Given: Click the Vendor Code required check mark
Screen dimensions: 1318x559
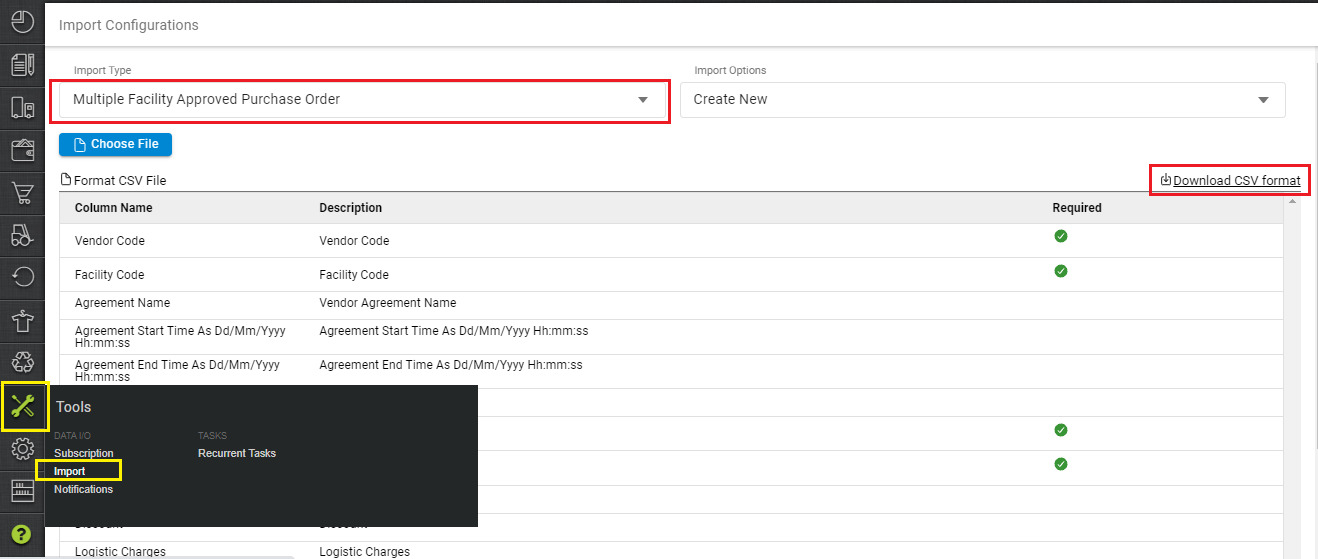Looking at the screenshot, I should tap(1061, 236).
